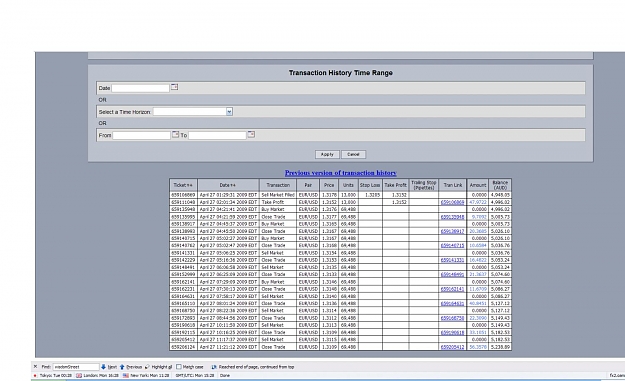Image resolution: width=625 pixels, height=381 pixels.
Task: Click the Done status text in the status bar
Action: pyautogui.click(x=224, y=375)
